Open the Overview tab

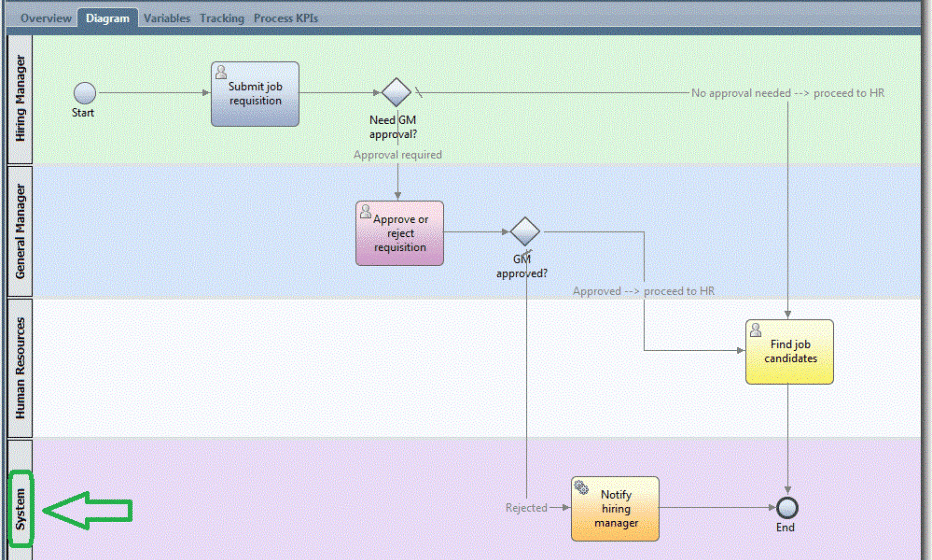click(46, 18)
